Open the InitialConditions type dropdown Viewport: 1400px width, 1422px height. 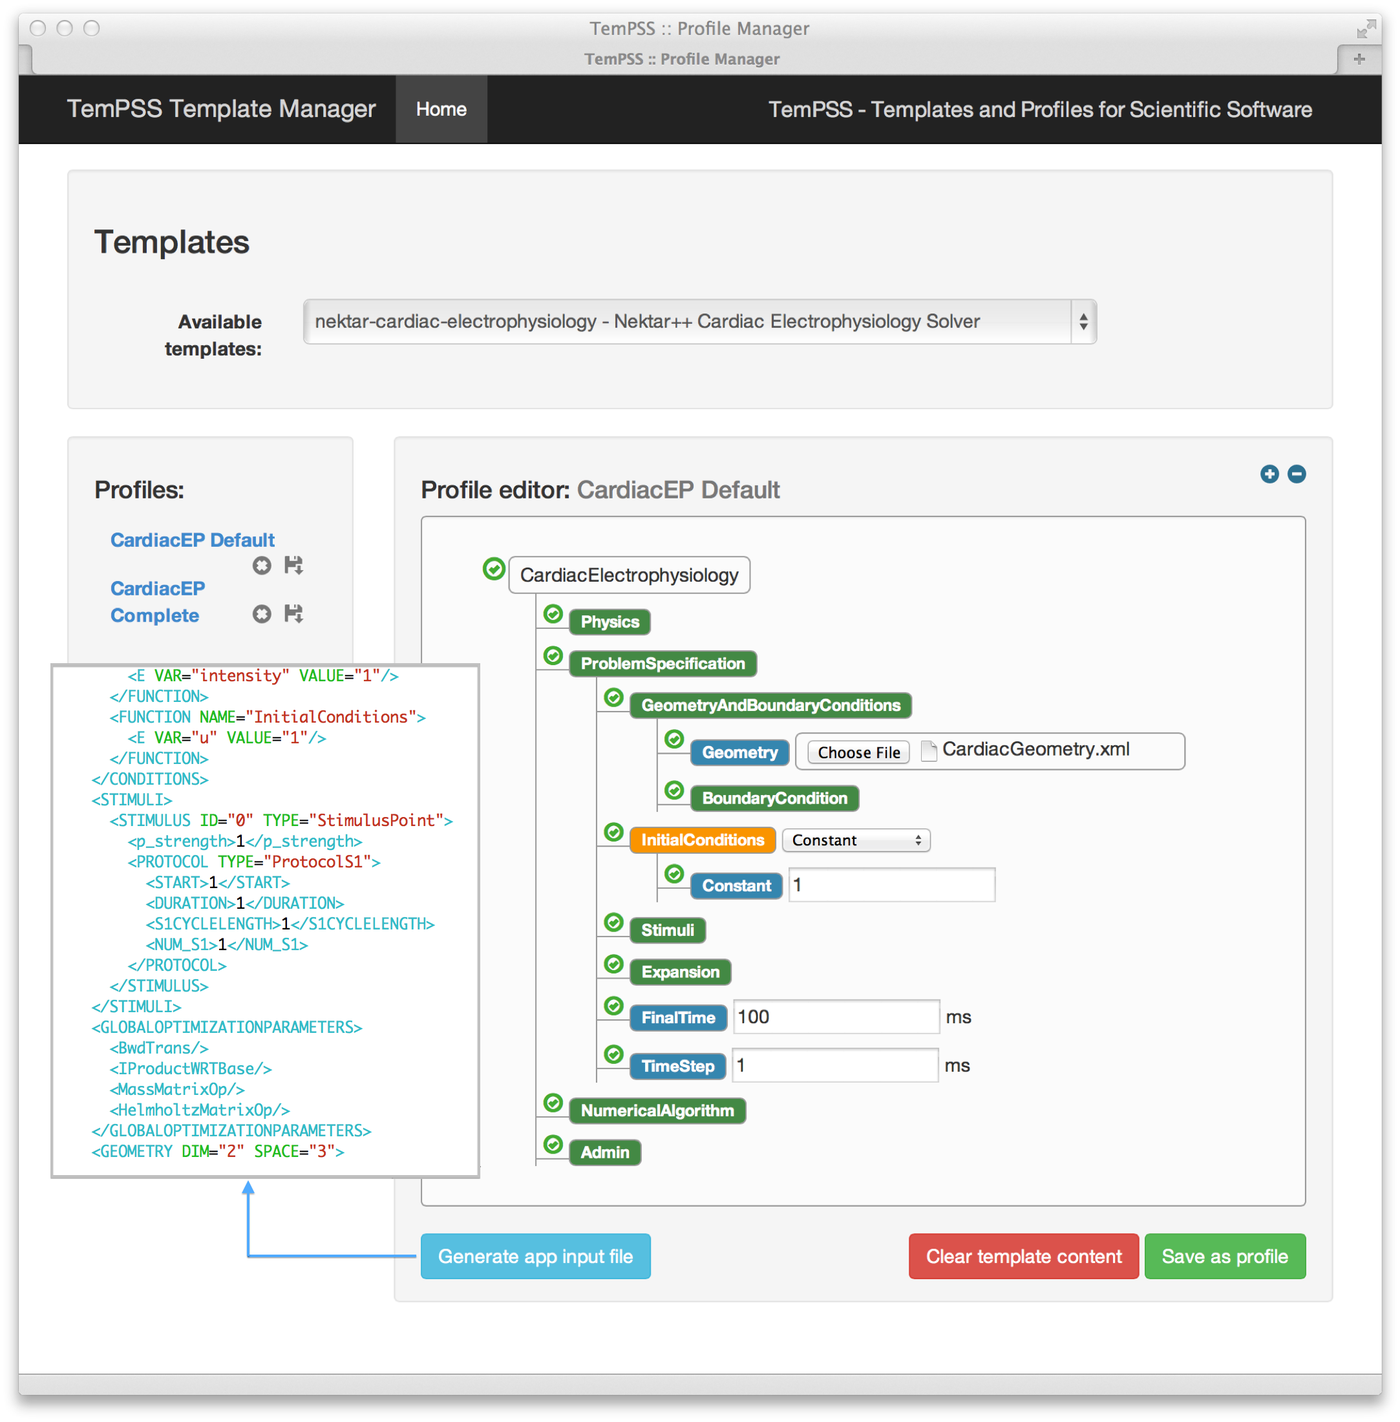[x=856, y=840]
